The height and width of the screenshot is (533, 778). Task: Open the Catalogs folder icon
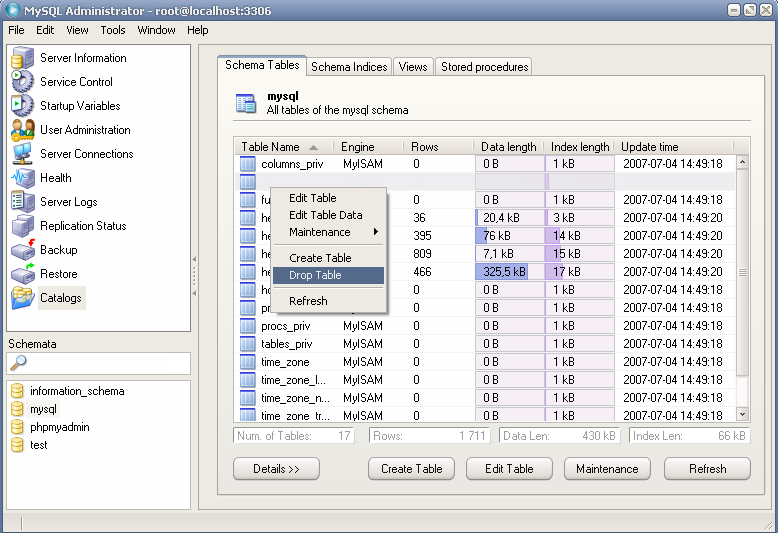22,298
